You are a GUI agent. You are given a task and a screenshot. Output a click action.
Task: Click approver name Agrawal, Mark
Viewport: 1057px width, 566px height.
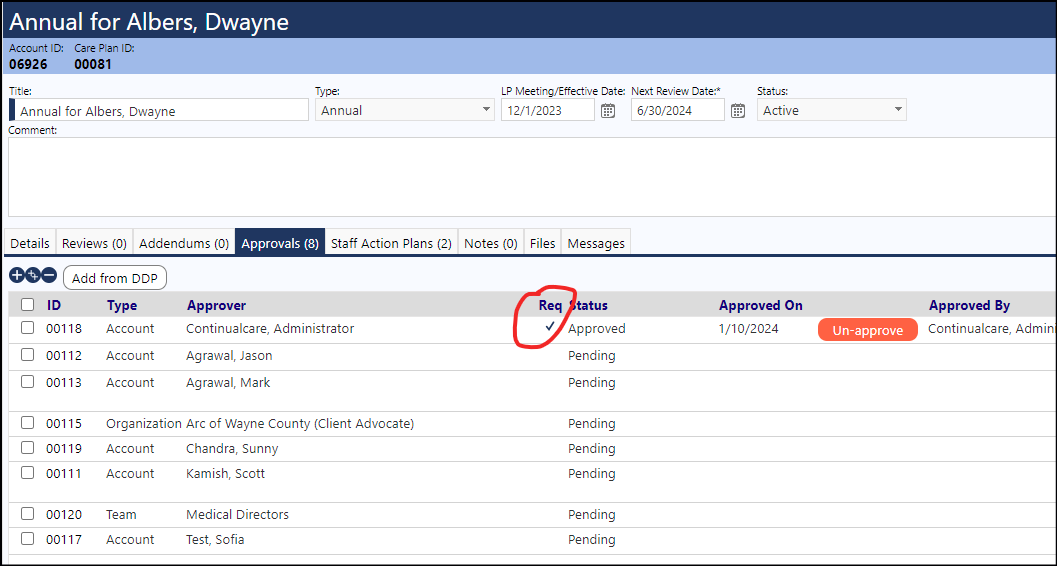click(x=228, y=382)
